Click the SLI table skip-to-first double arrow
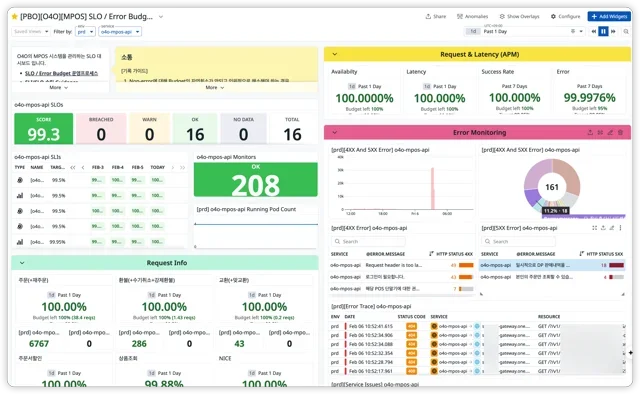640x394 pixels. coord(73,167)
